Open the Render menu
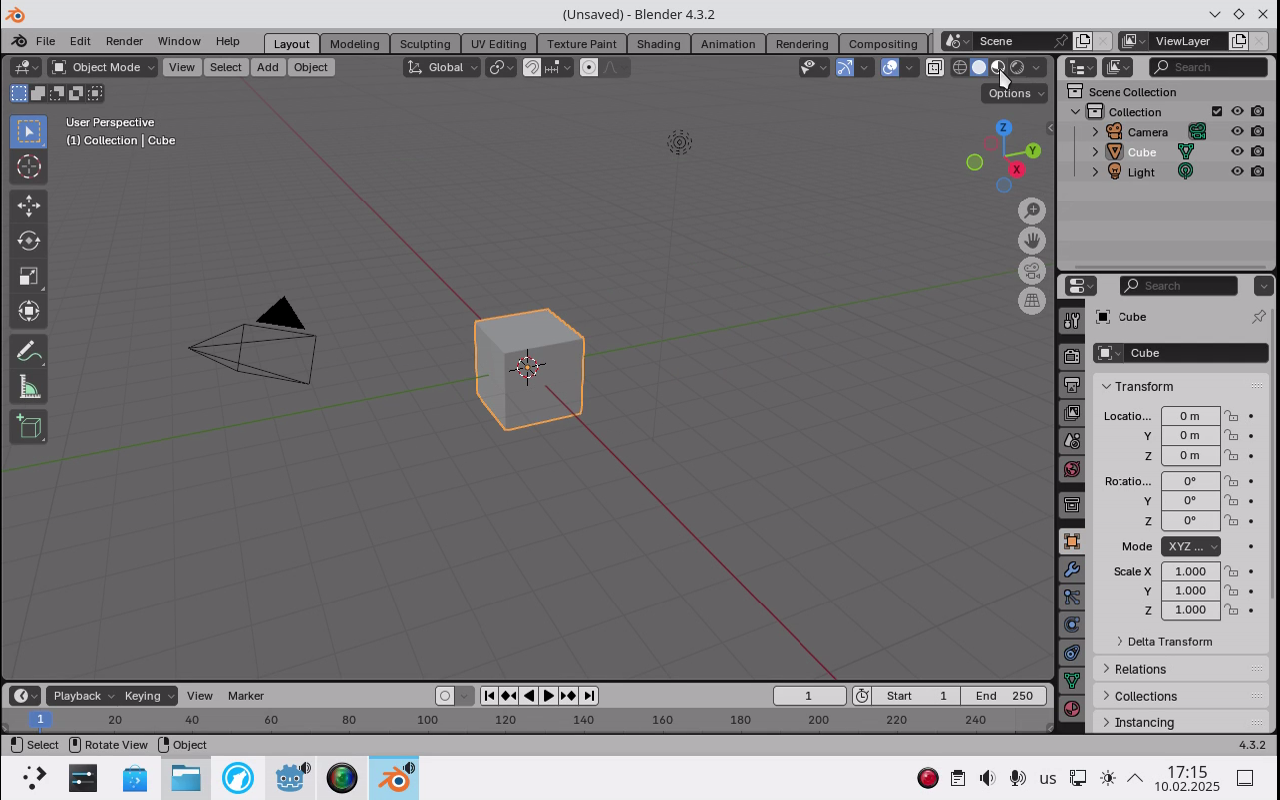 (x=124, y=41)
